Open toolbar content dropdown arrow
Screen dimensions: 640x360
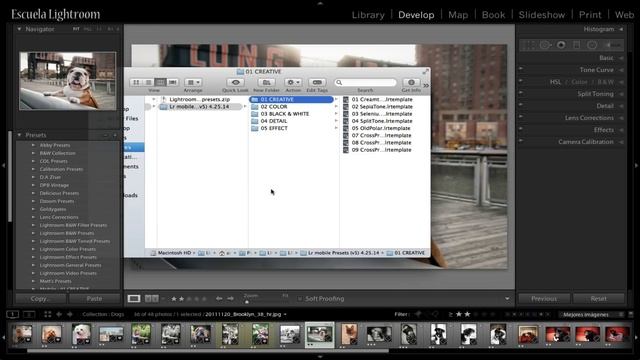coord(507,299)
